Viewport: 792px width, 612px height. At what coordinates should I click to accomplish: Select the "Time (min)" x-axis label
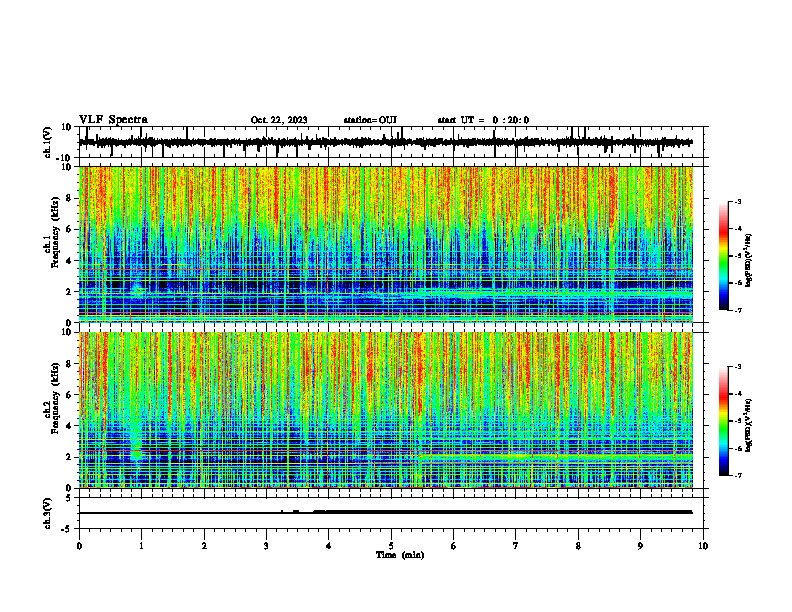point(400,555)
